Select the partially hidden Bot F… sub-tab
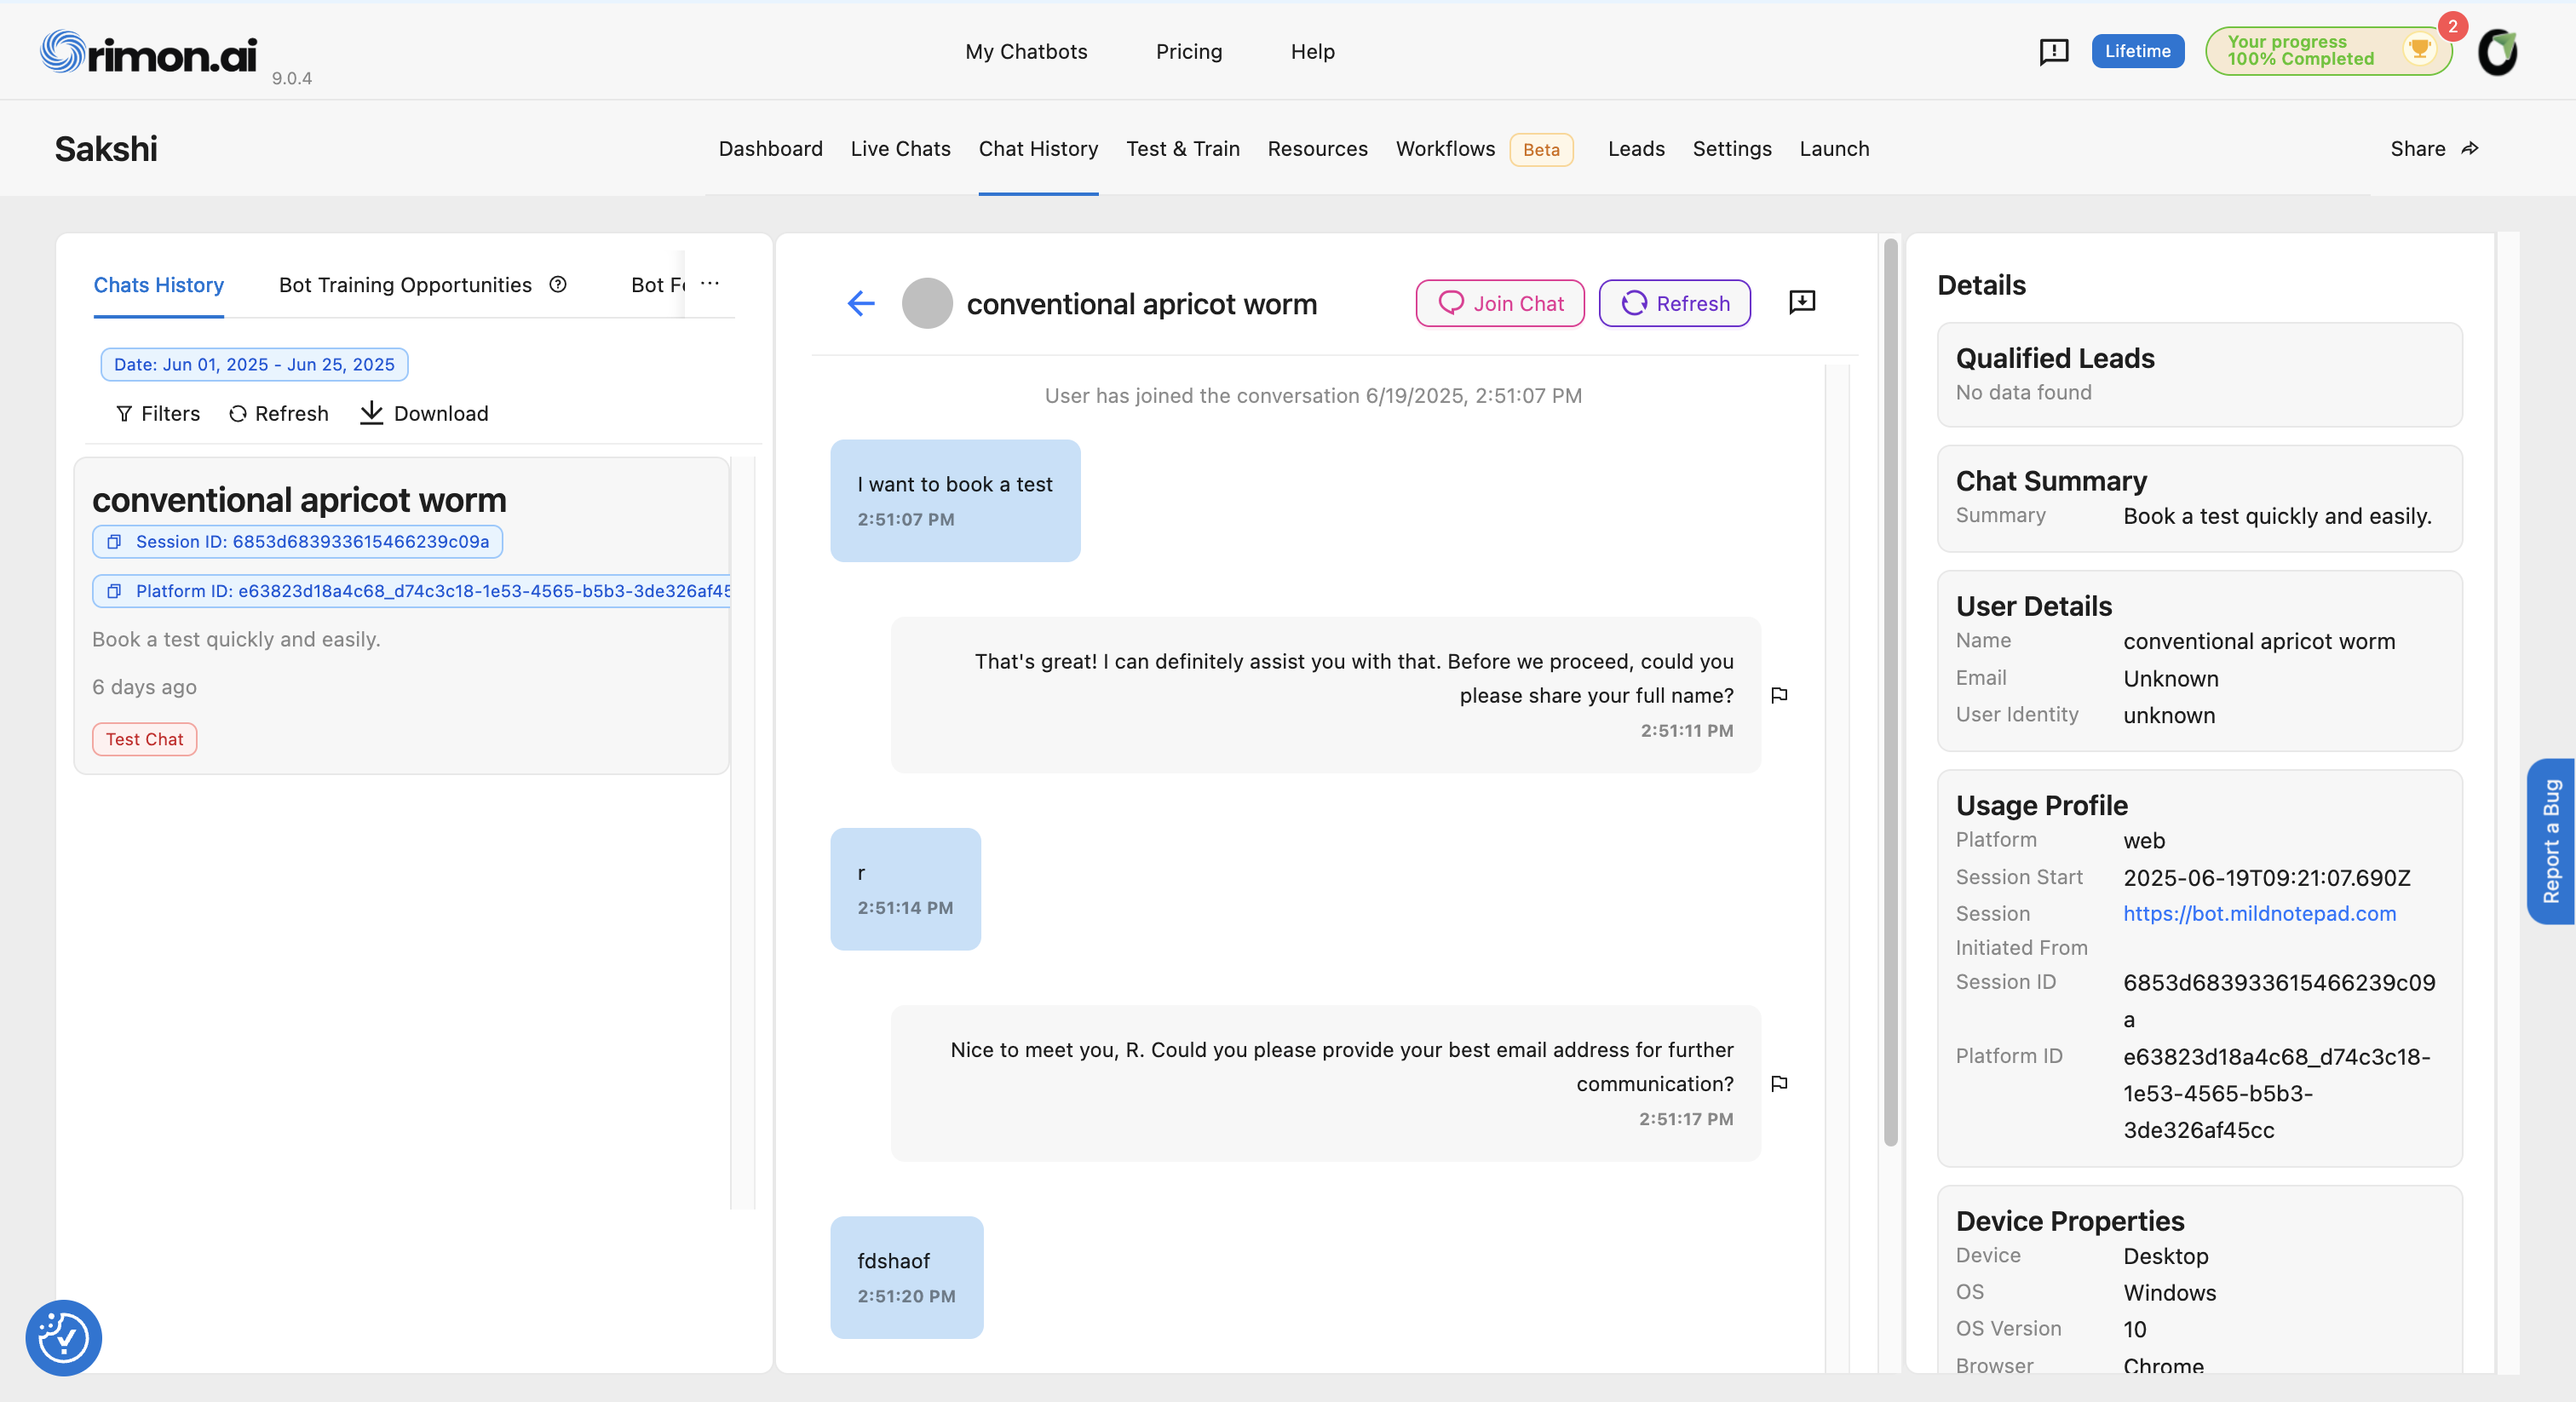This screenshot has height=1402, width=2576. pyautogui.click(x=657, y=285)
